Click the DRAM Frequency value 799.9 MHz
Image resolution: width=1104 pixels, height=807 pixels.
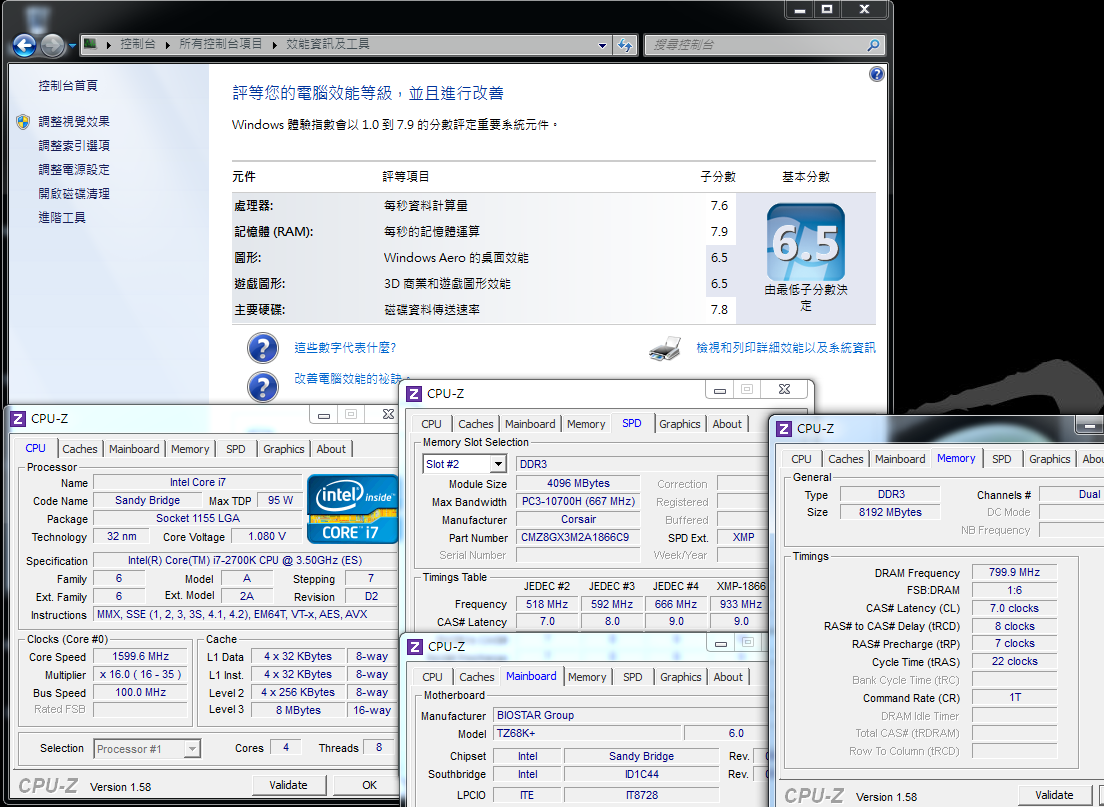[1015, 573]
